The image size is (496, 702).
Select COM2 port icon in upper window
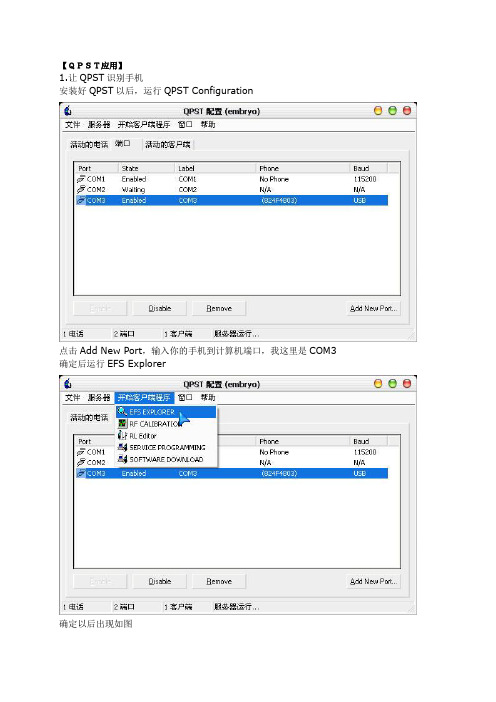pos(81,189)
